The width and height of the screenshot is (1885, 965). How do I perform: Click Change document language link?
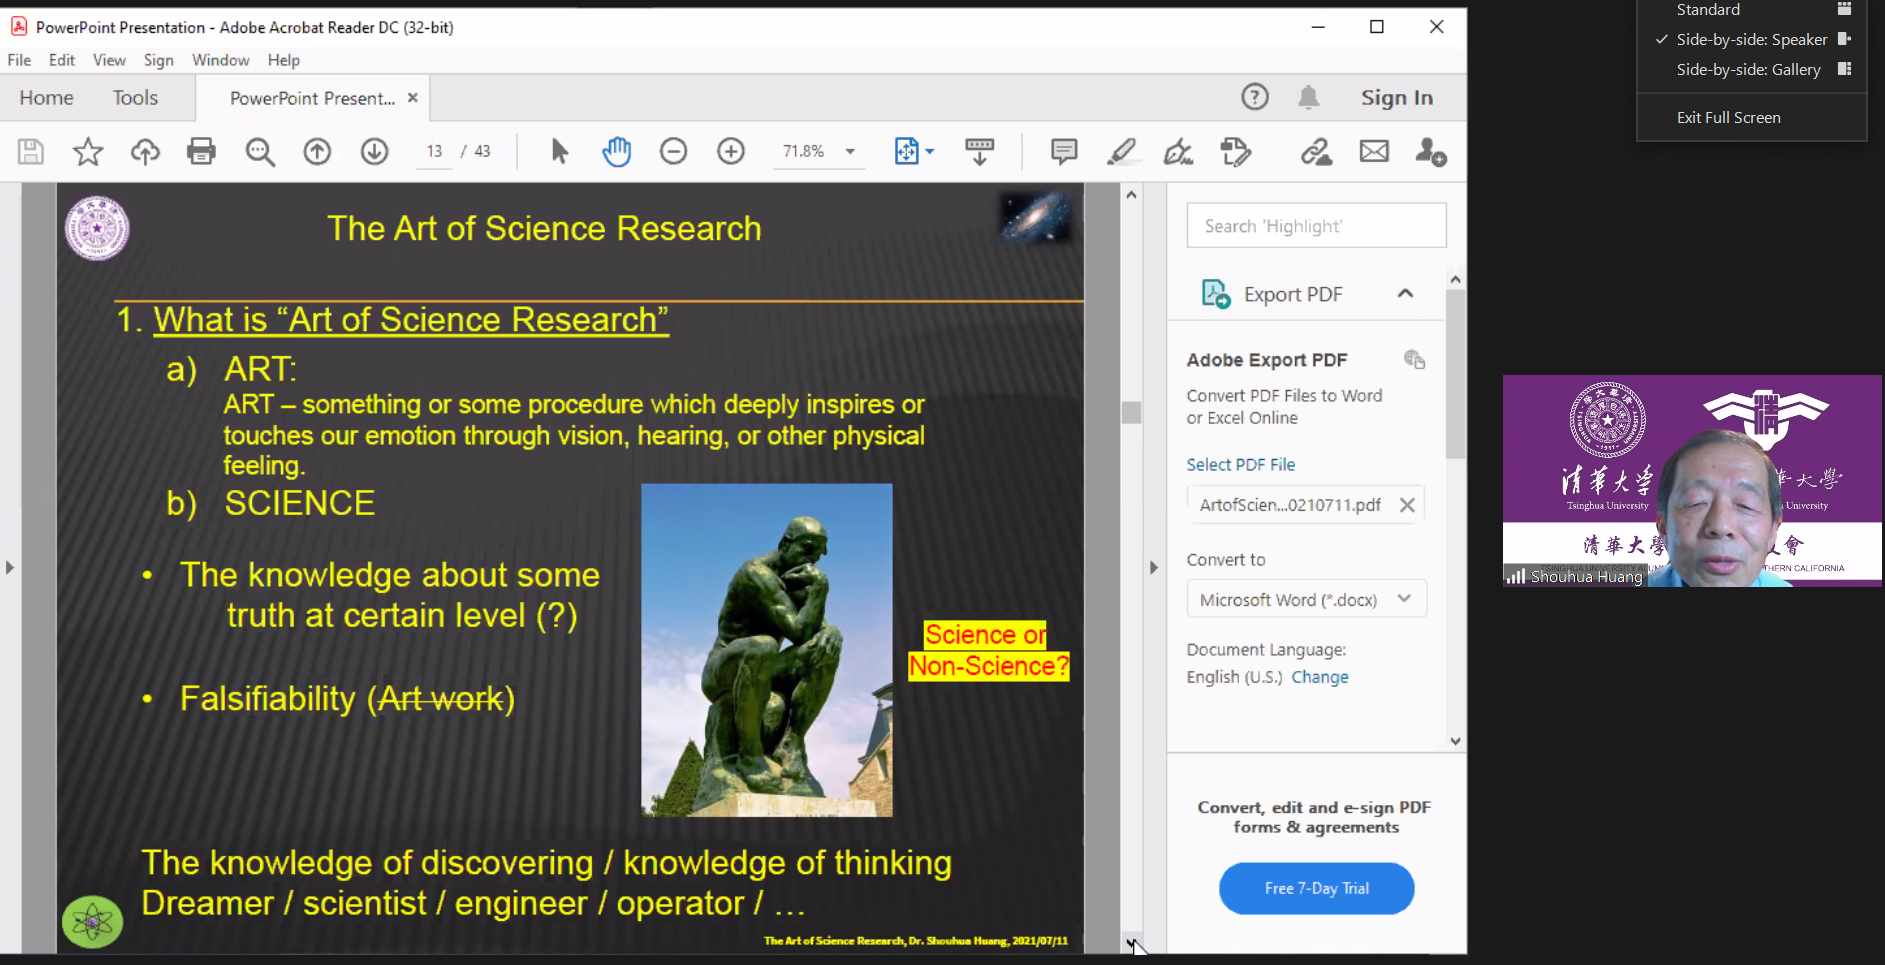[x=1320, y=677]
